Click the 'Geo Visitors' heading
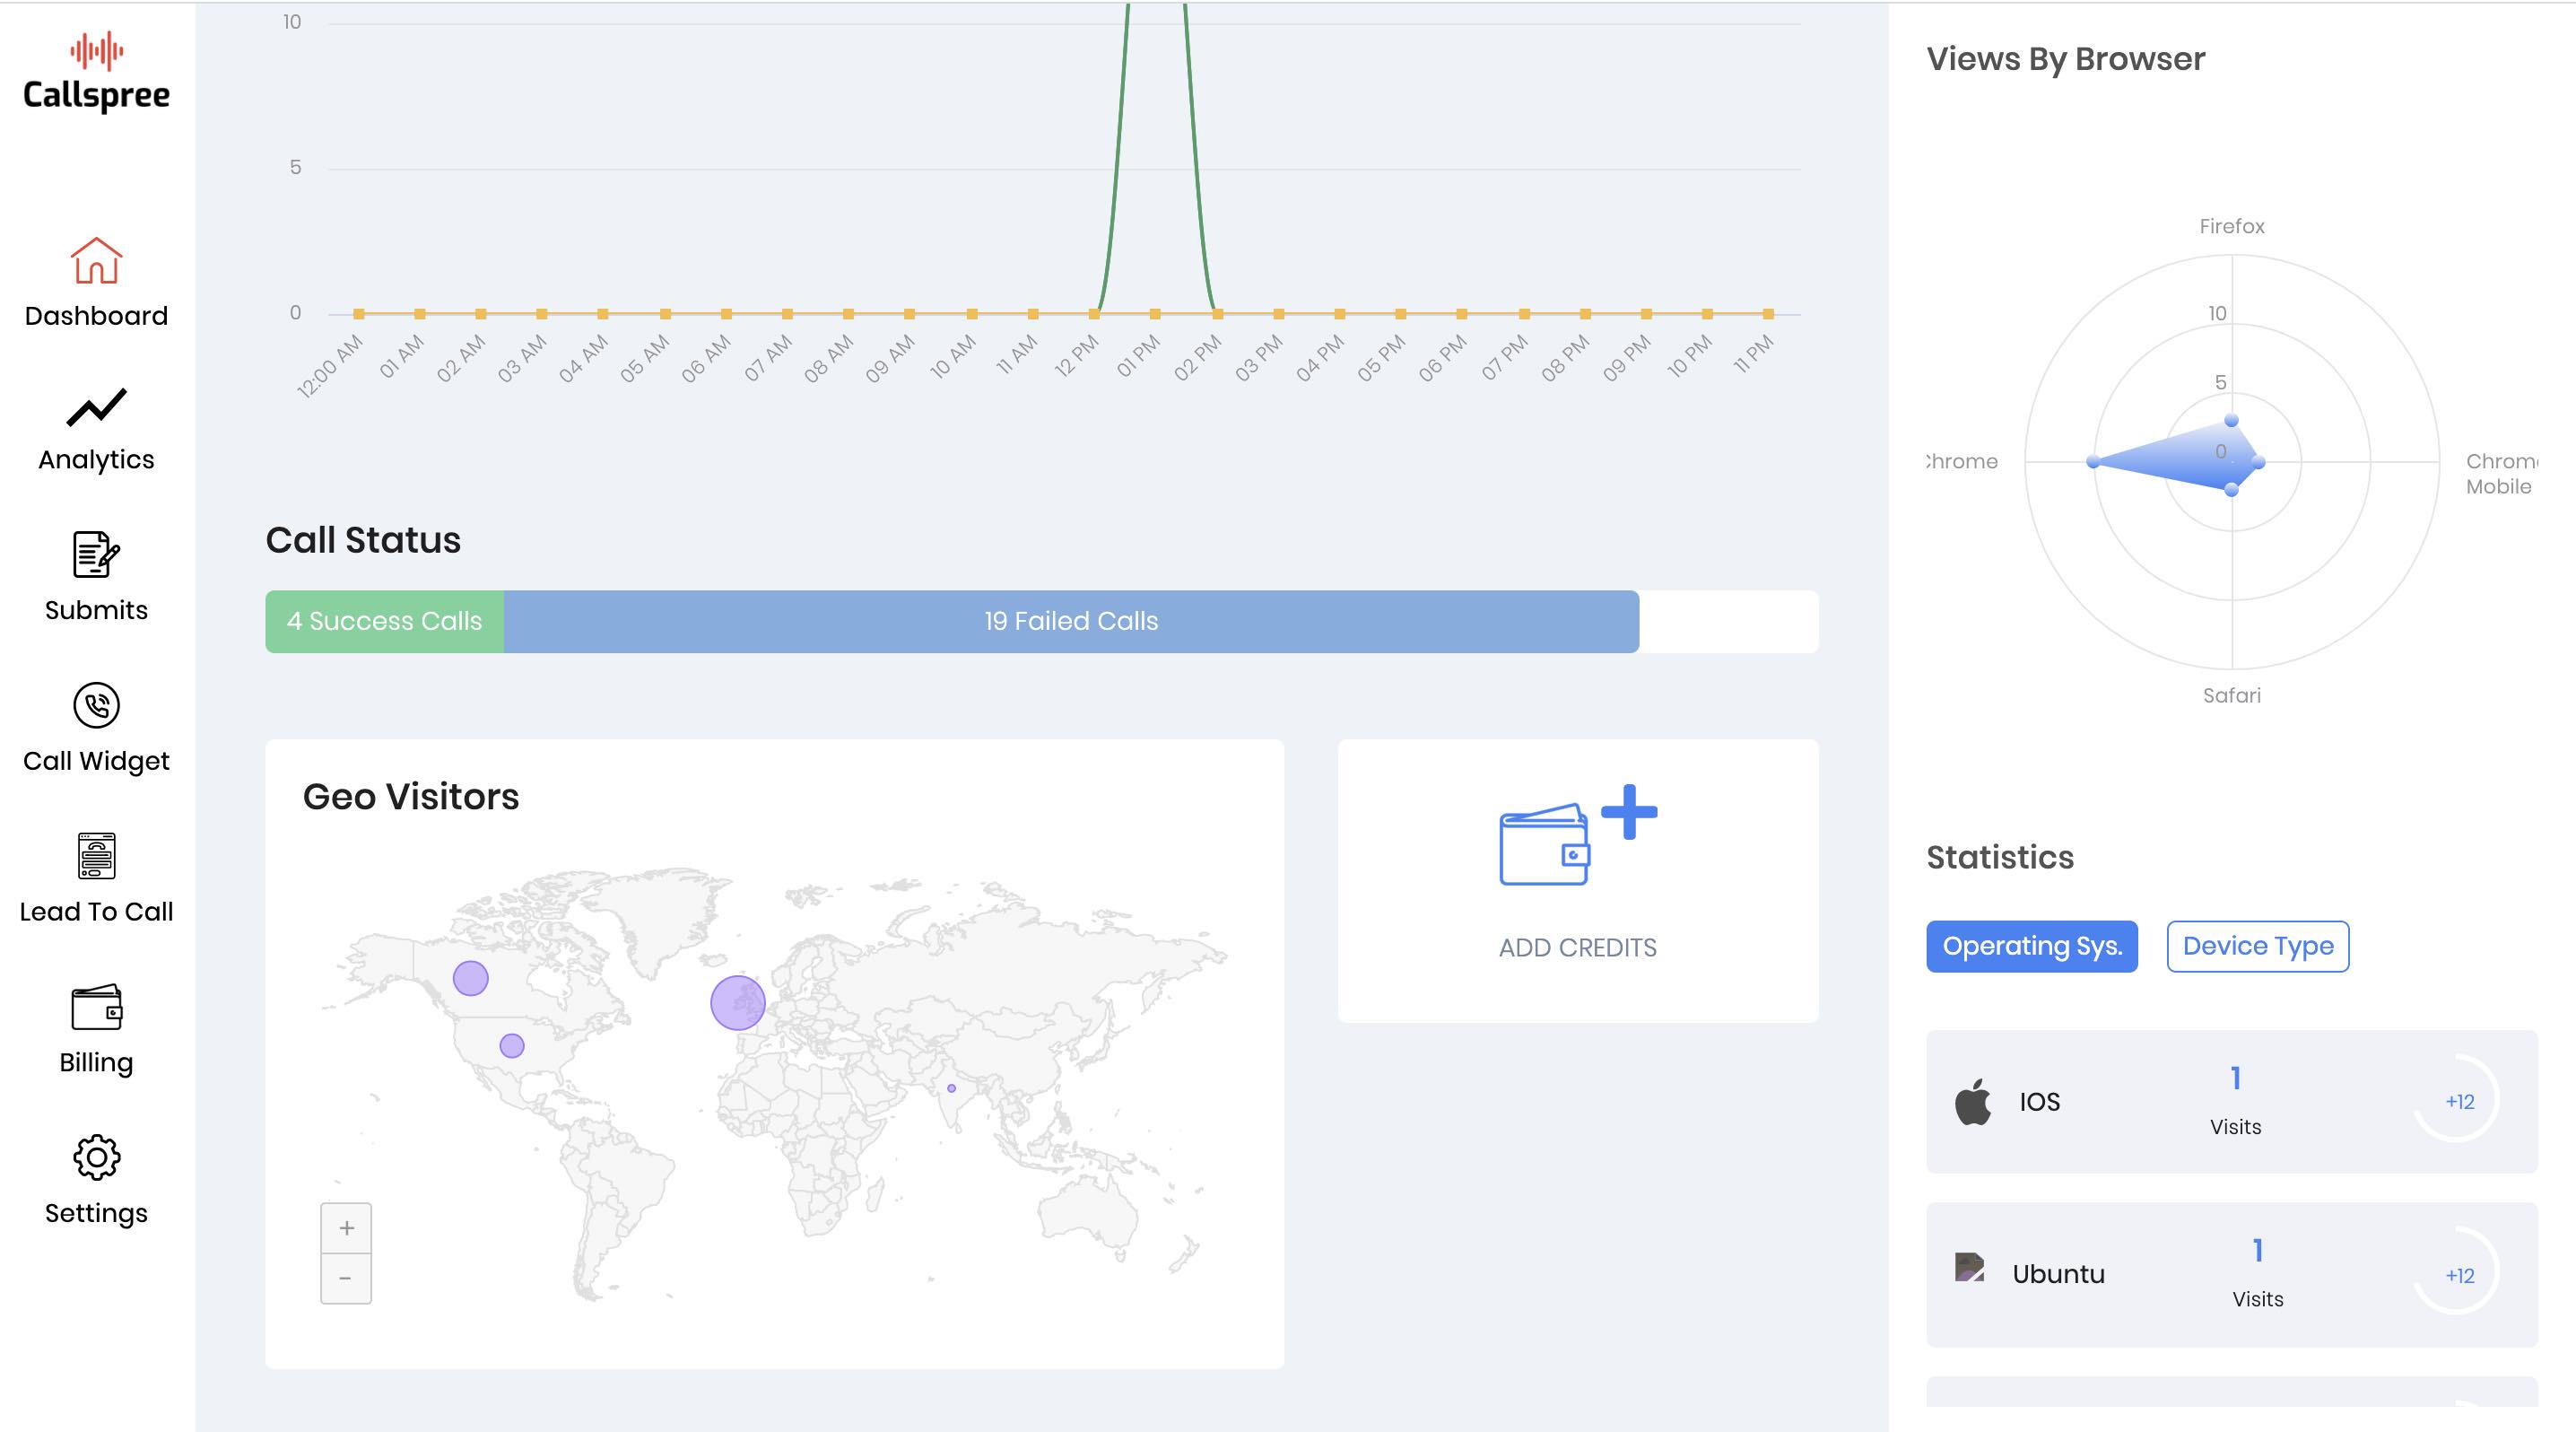This screenshot has width=2576, height=1432. tap(411, 797)
